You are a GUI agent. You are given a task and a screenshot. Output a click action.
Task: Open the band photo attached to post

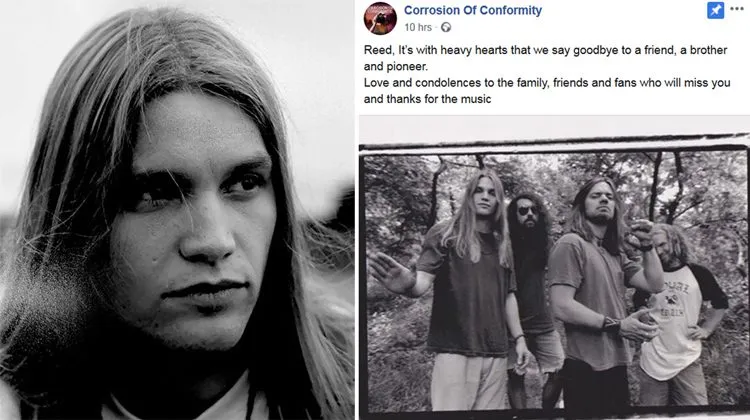554,277
